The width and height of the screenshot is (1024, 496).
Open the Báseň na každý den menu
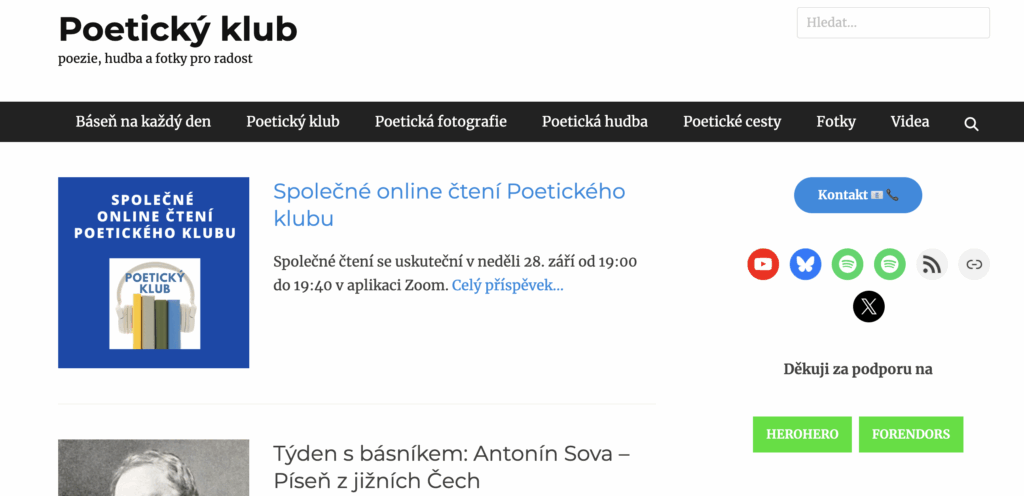click(143, 122)
